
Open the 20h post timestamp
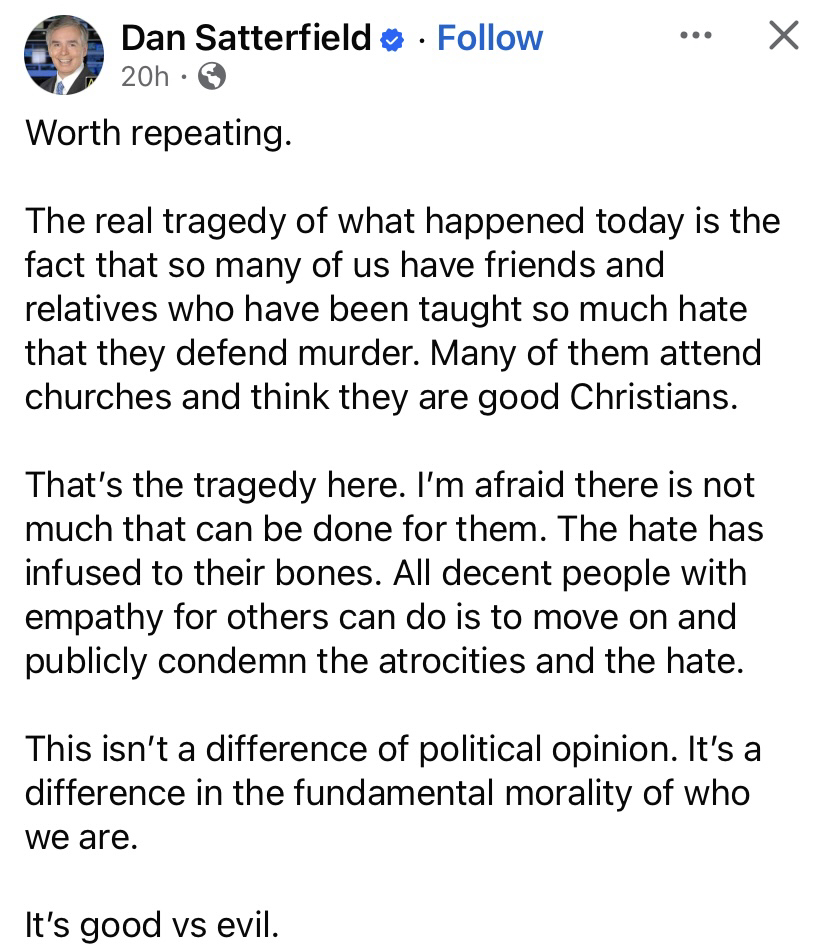point(145,77)
